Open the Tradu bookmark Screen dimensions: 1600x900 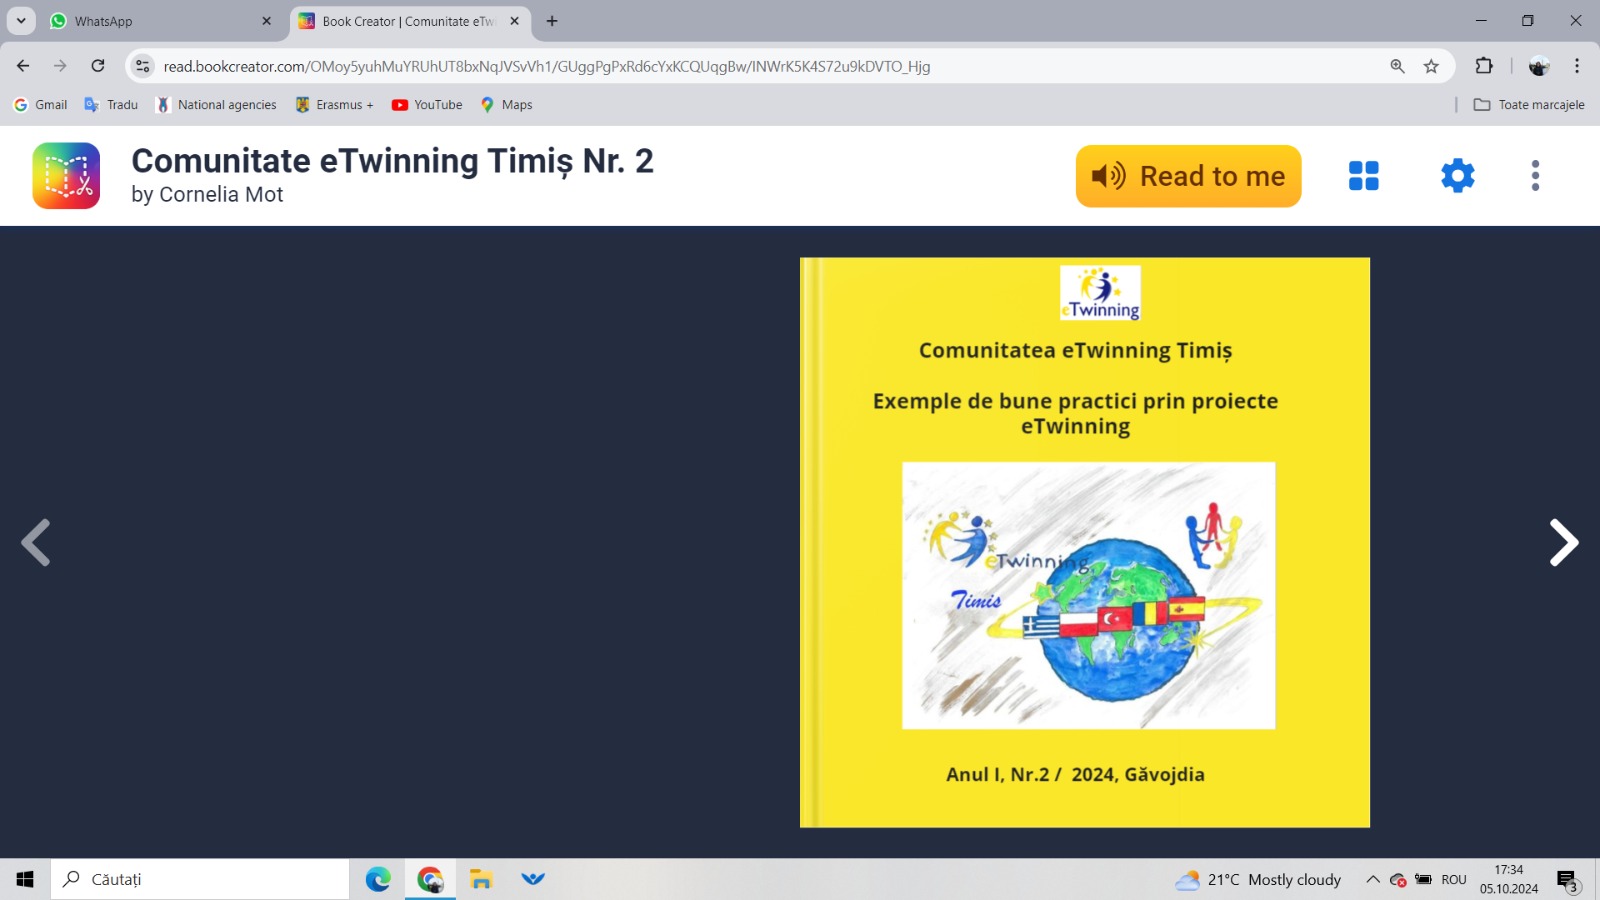point(111,105)
